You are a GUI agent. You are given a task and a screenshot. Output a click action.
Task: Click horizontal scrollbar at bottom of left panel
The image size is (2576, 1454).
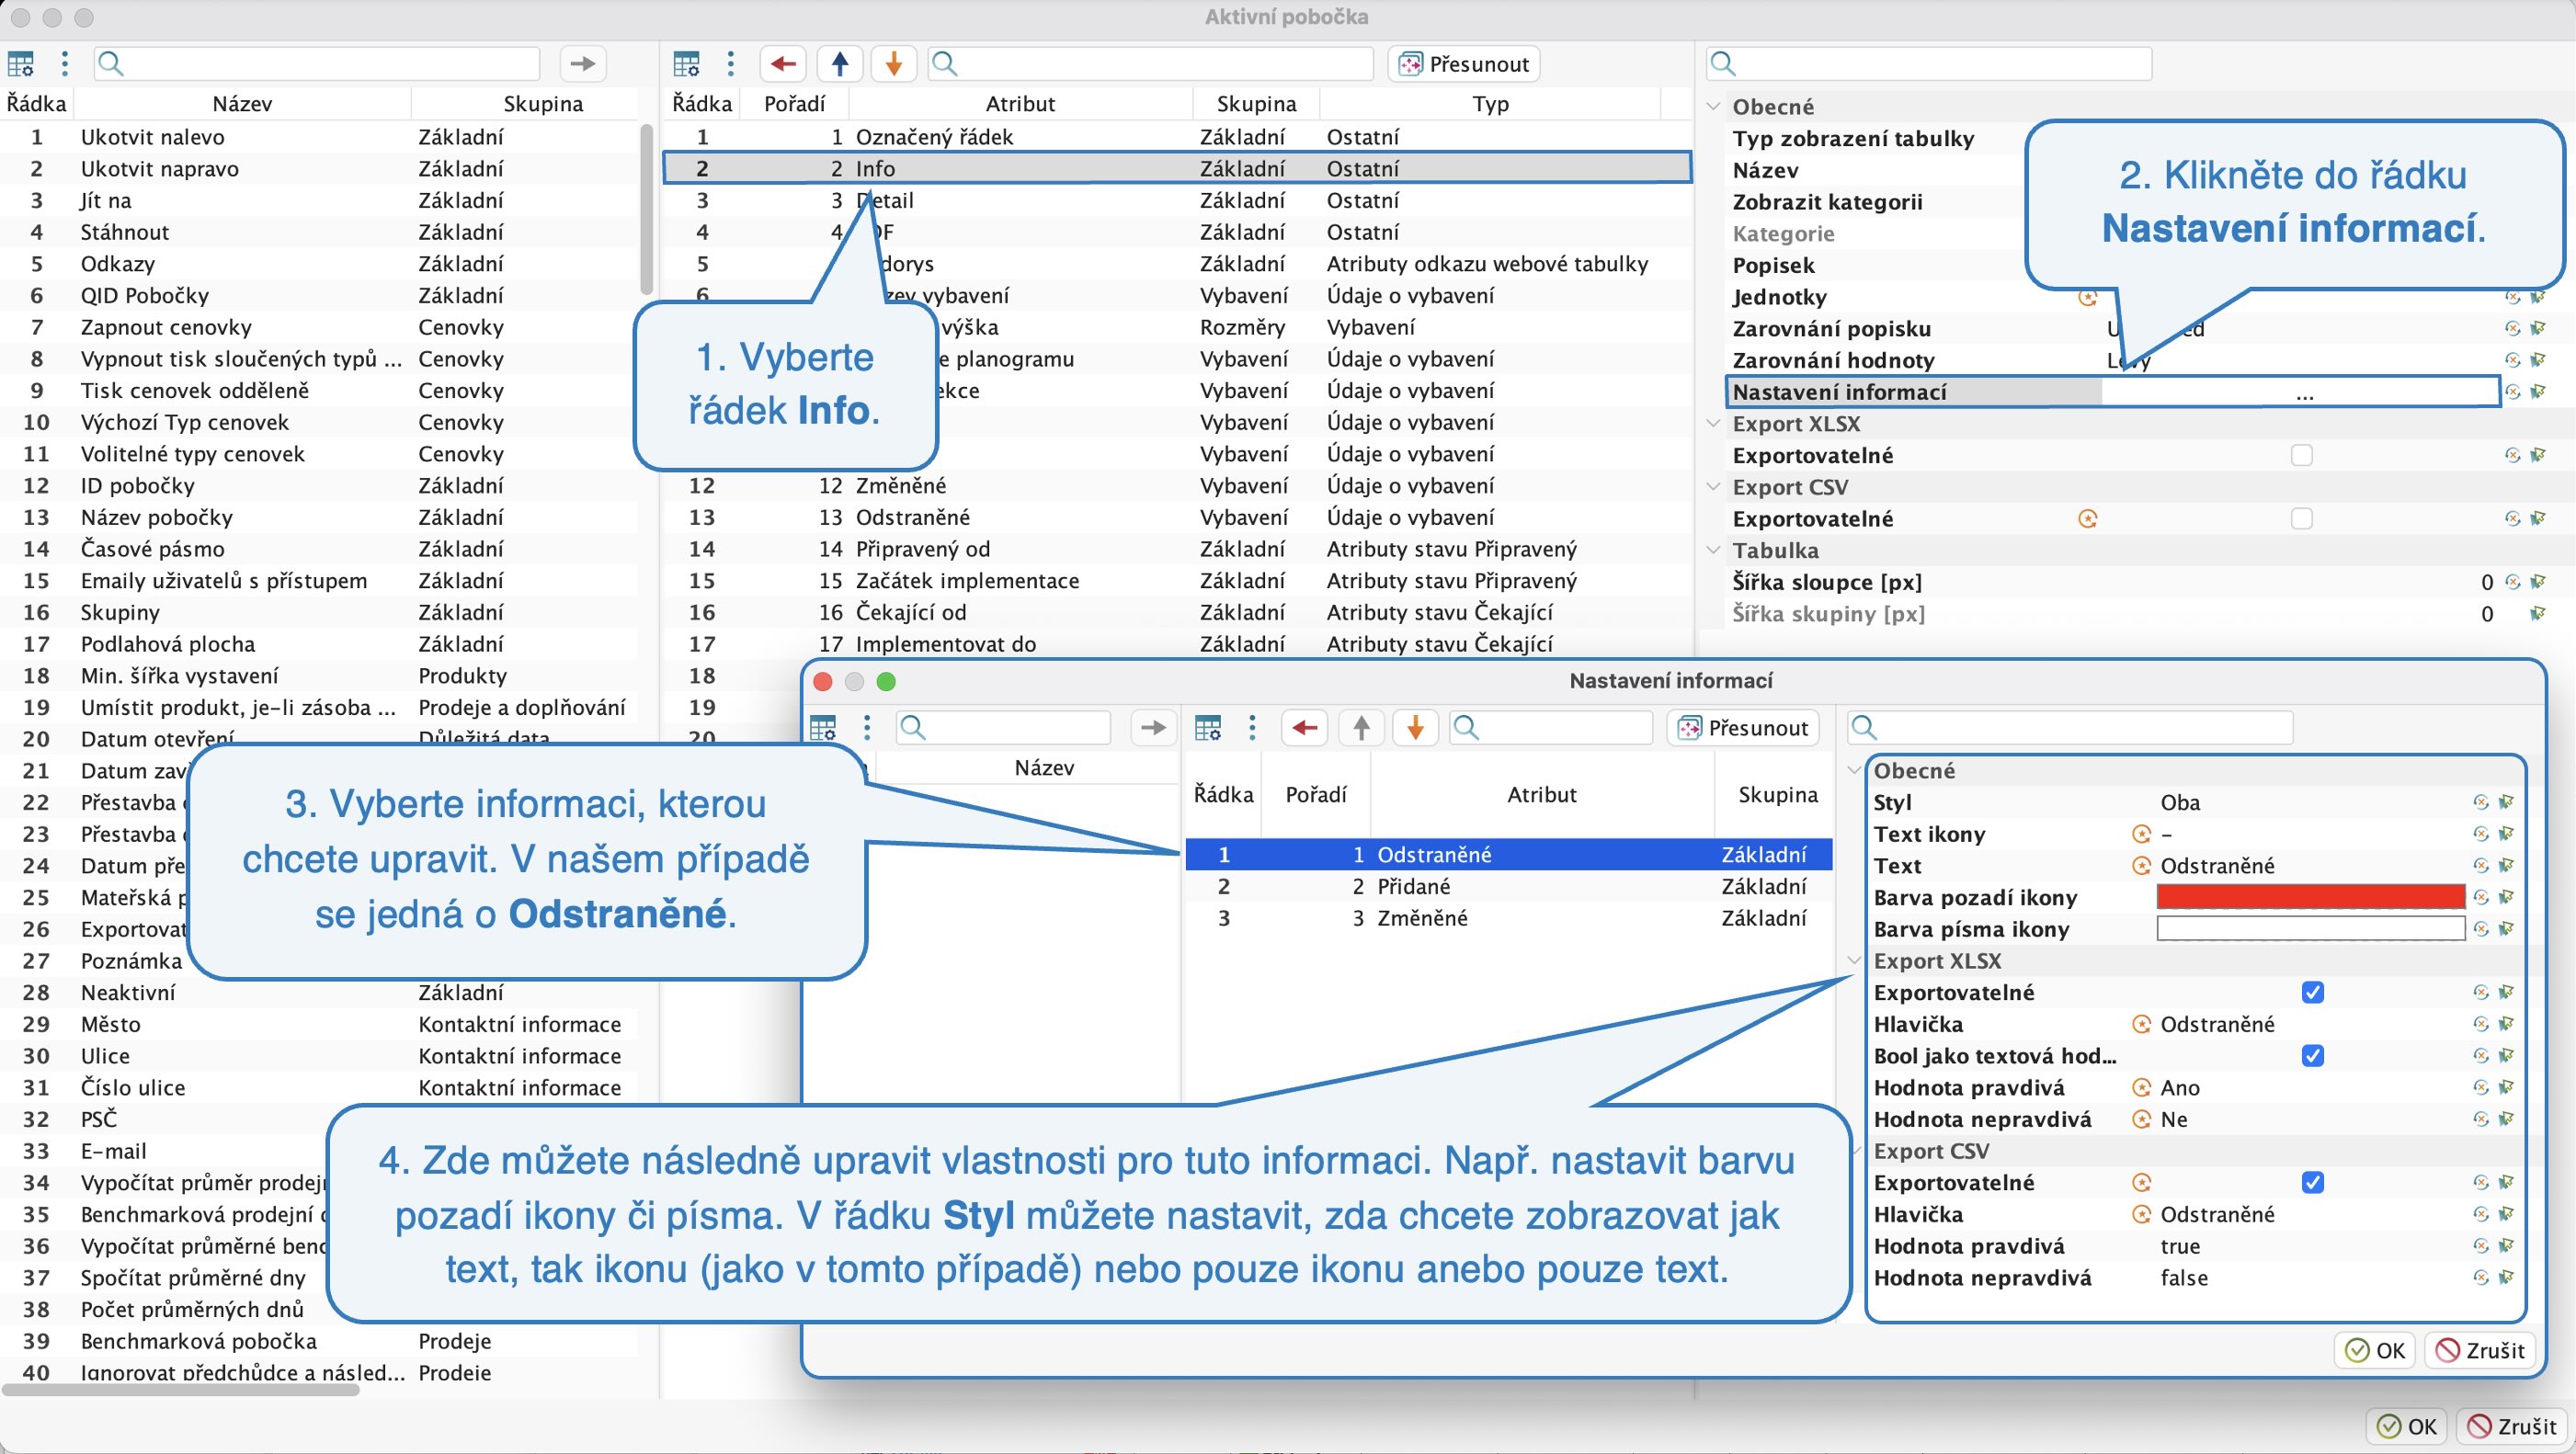click(181, 1390)
